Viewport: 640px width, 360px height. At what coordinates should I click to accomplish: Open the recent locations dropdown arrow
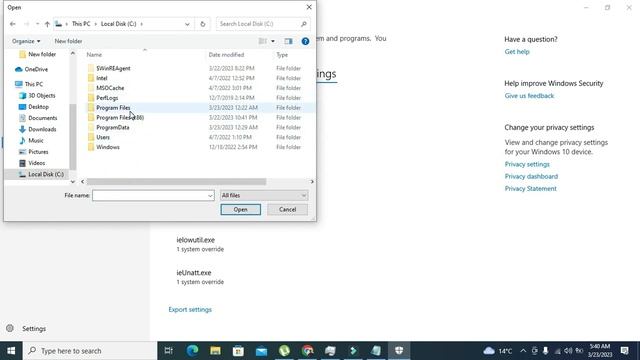(x=37, y=24)
